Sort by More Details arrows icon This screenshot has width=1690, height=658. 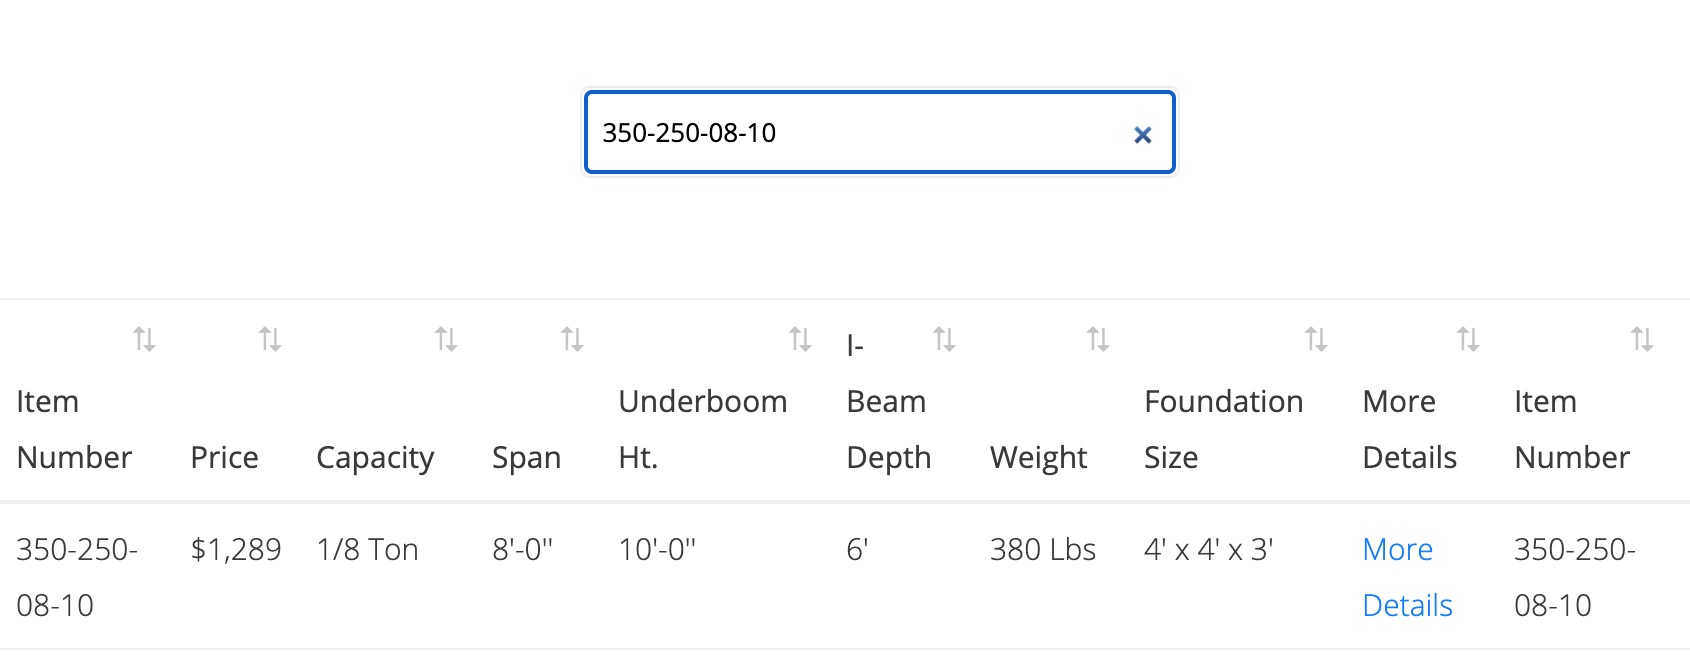click(1468, 340)
